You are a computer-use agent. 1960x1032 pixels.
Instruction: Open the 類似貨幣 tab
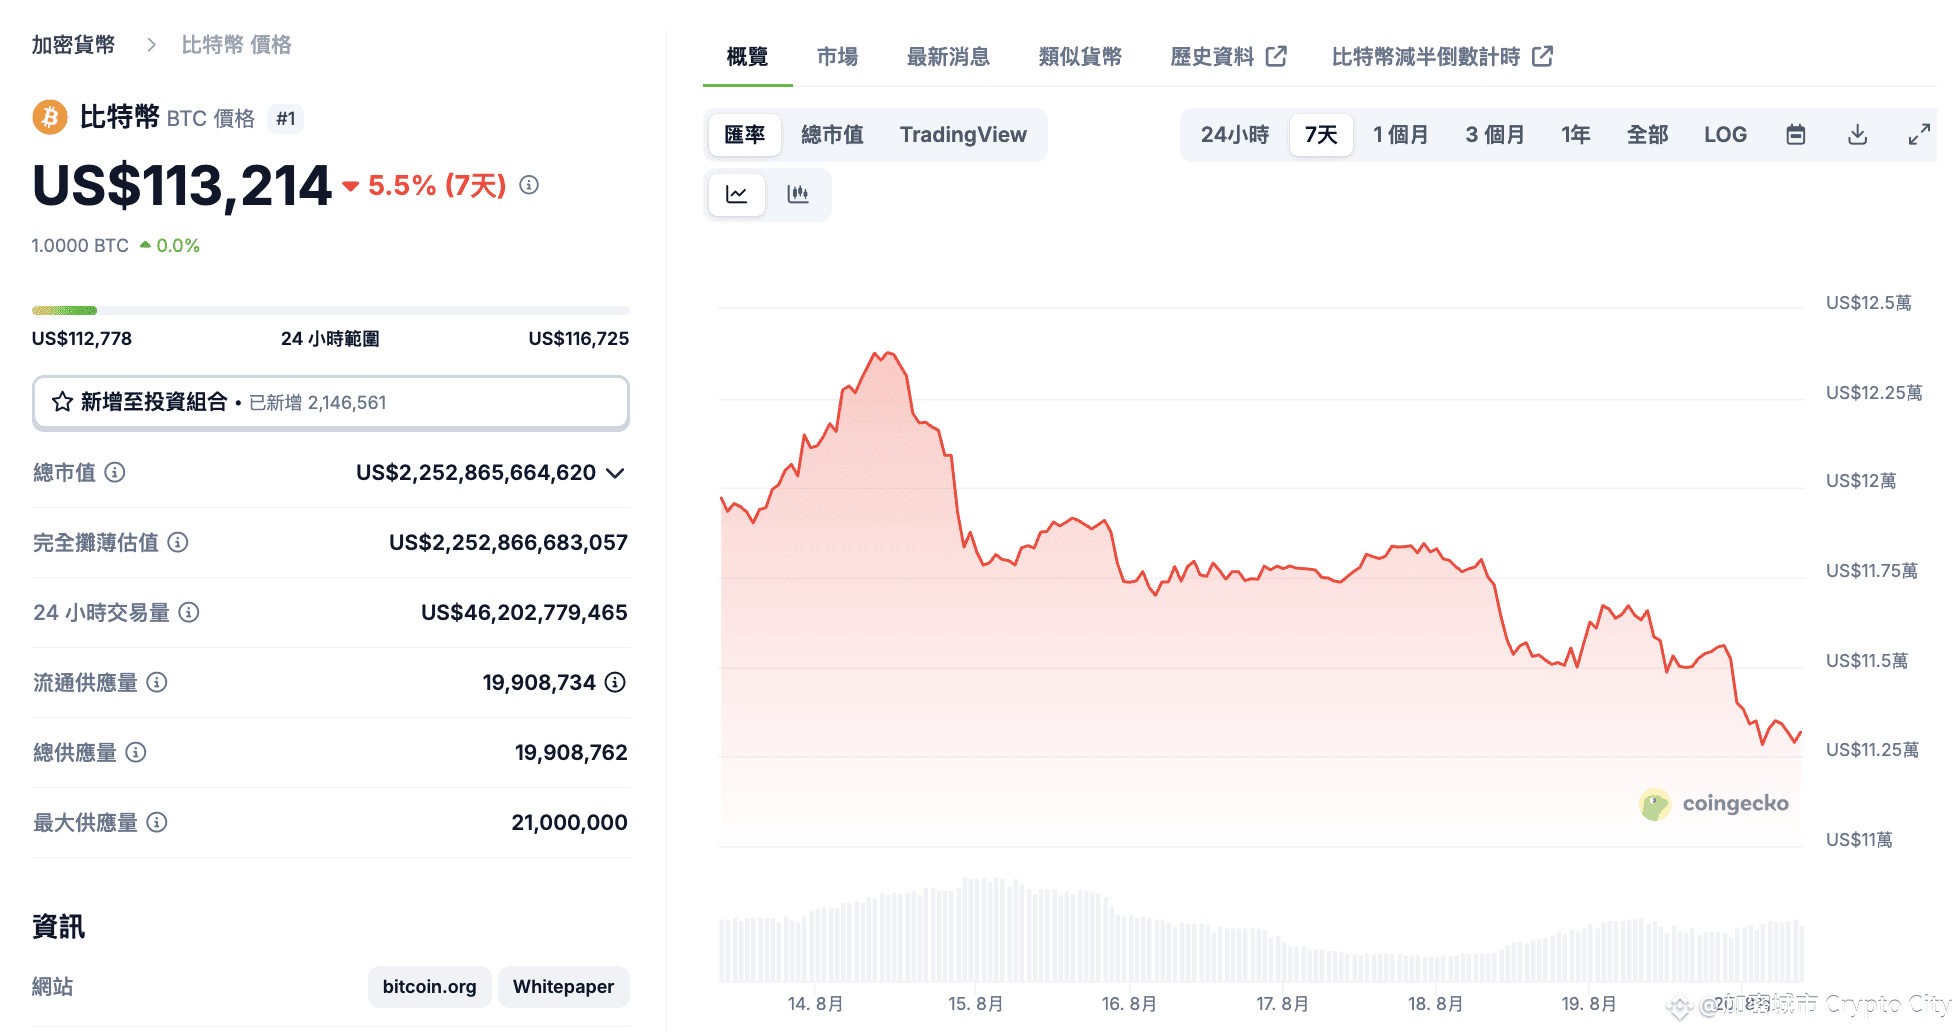pos(1080,57)
